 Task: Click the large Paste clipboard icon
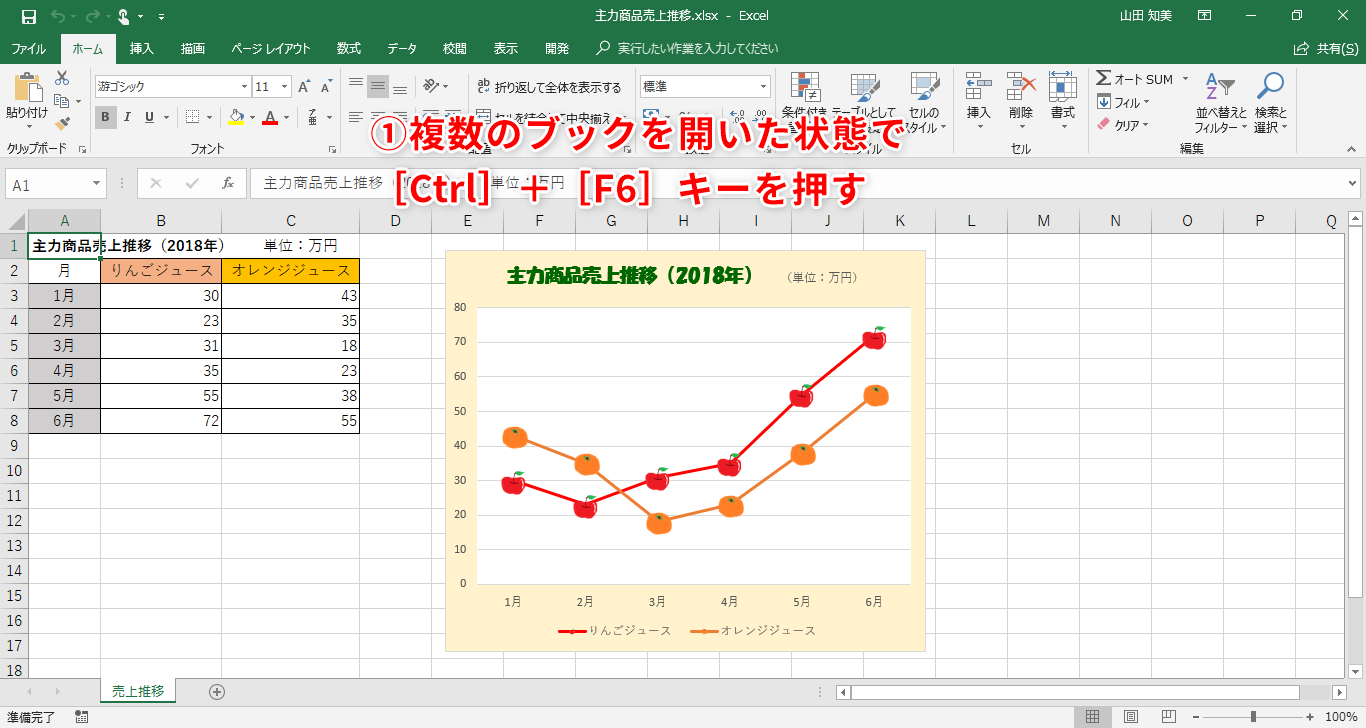[x=27, y=86]
